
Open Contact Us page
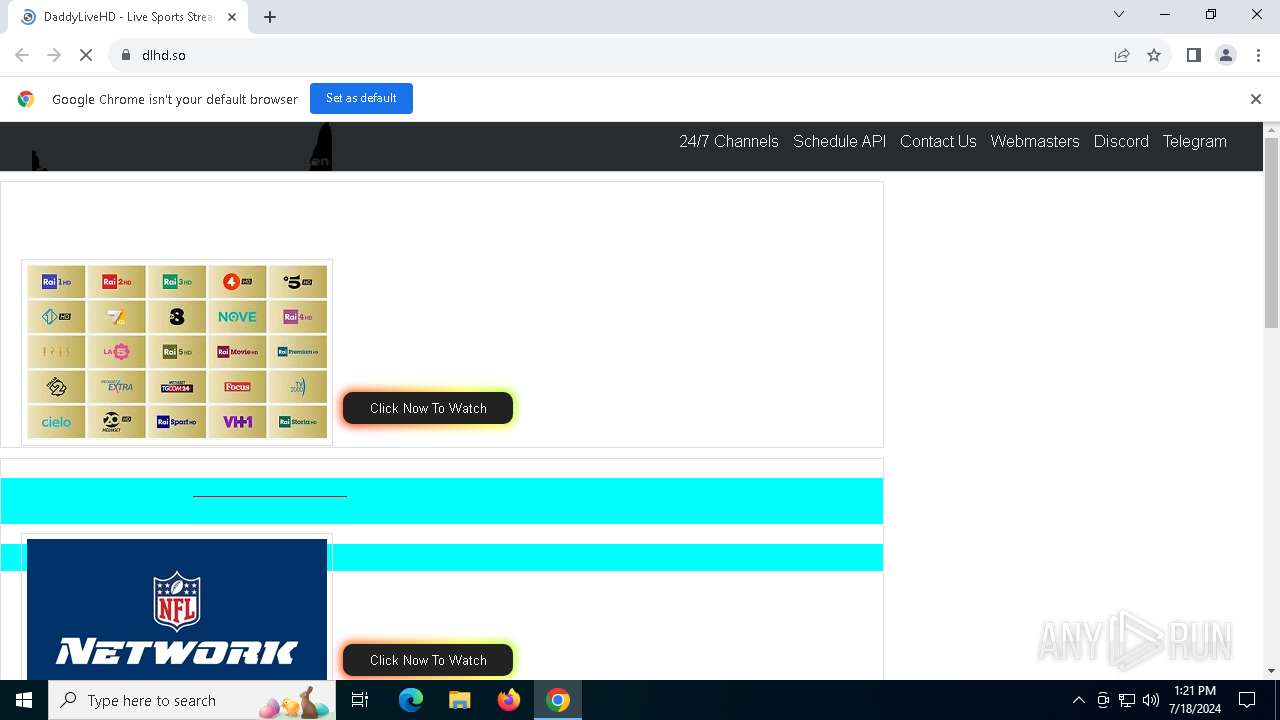tap(938, 141)
